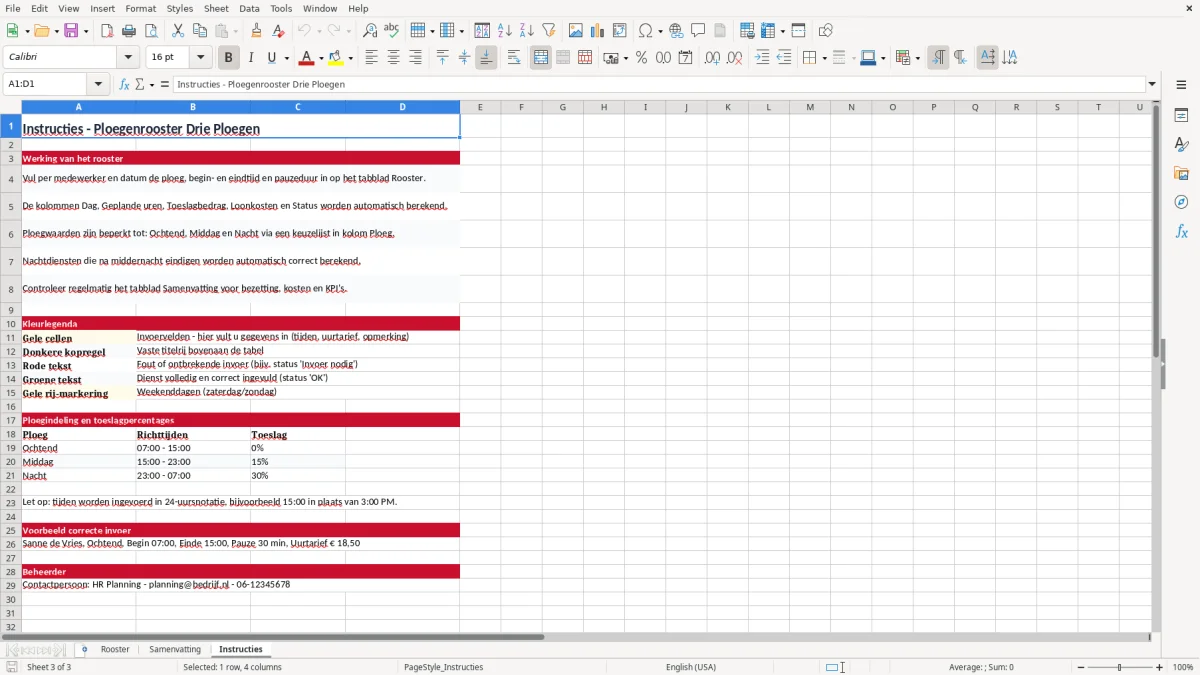Image resolution: width=1200 pixels, height=675 pixels.
Task: Click Export as PDF icon
Action: click(107, 31)
